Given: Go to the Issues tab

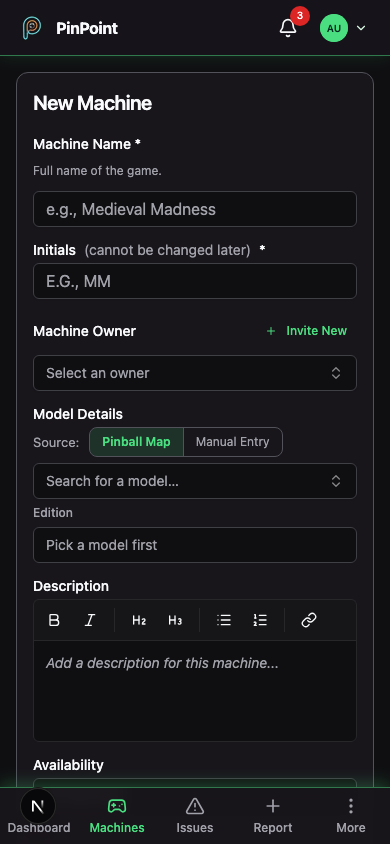Looking at the screenshot, I should click(x=195, y=816).
